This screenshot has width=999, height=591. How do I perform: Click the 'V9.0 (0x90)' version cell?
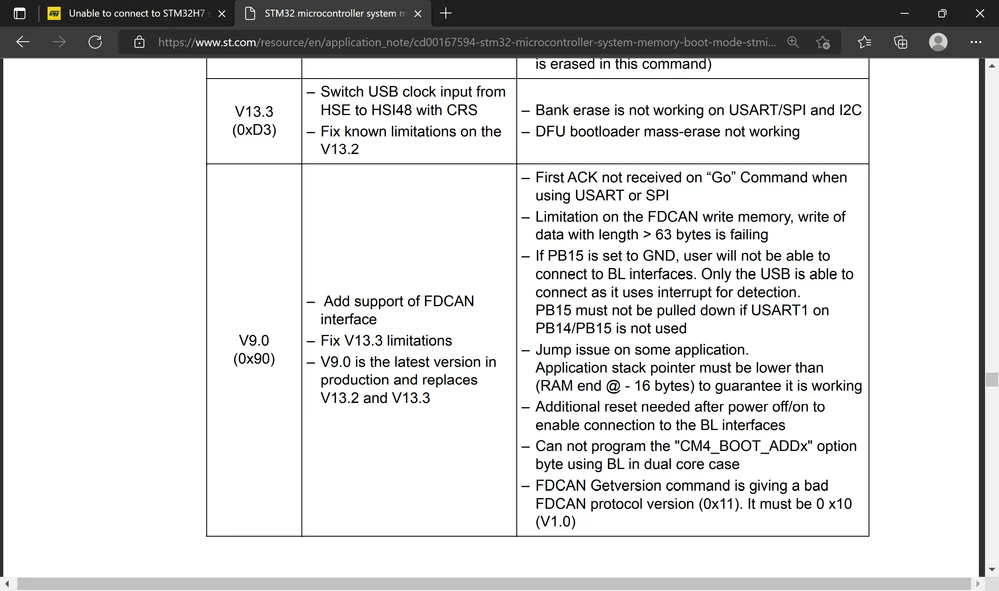254,350
